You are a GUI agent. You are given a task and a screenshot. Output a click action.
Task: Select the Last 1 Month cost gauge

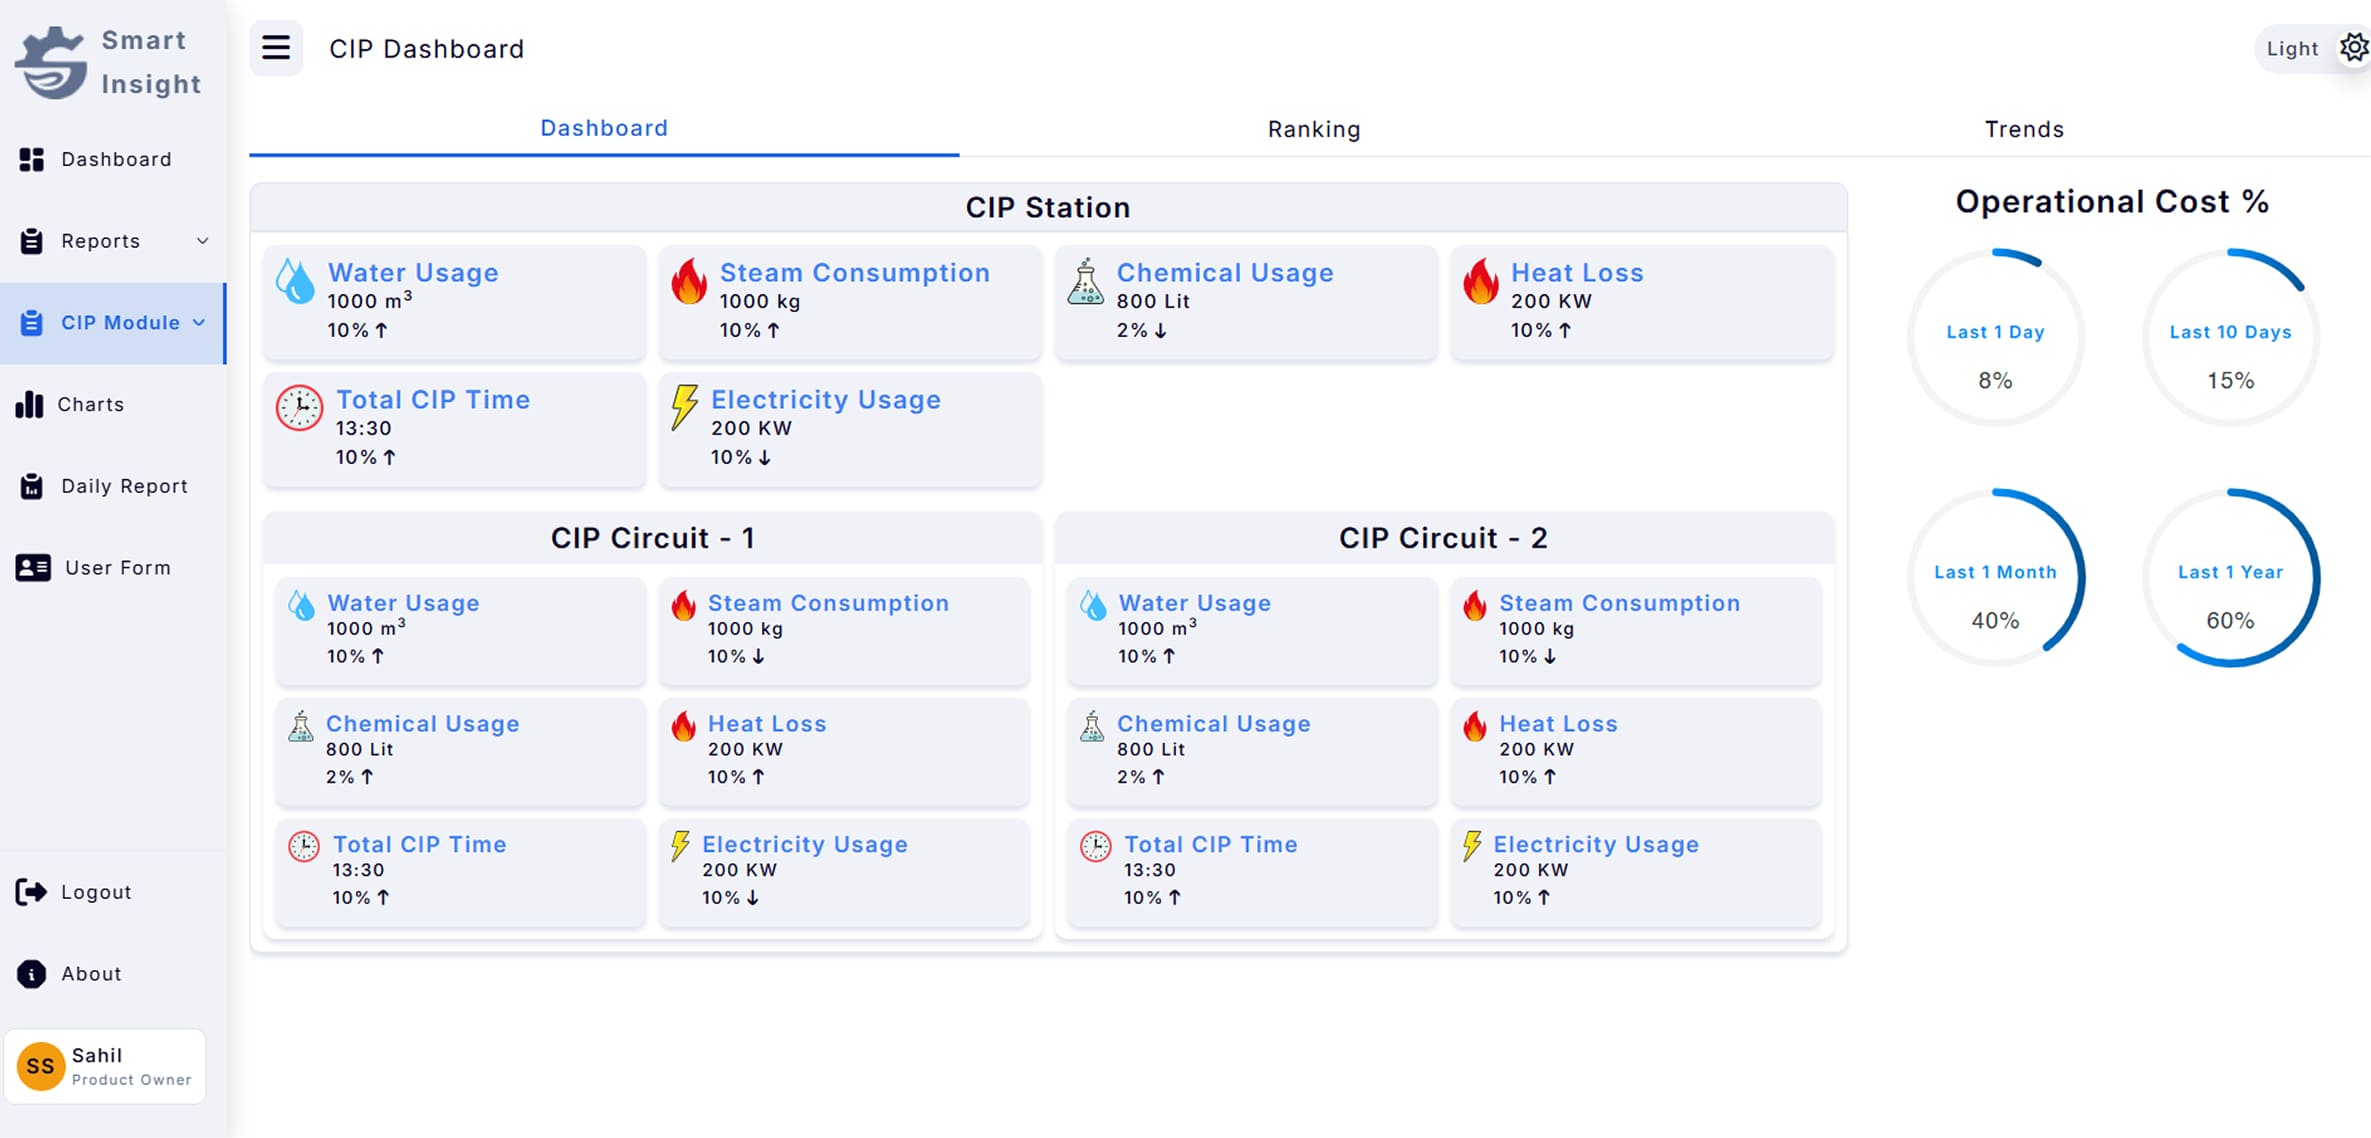coord(1994,578)
